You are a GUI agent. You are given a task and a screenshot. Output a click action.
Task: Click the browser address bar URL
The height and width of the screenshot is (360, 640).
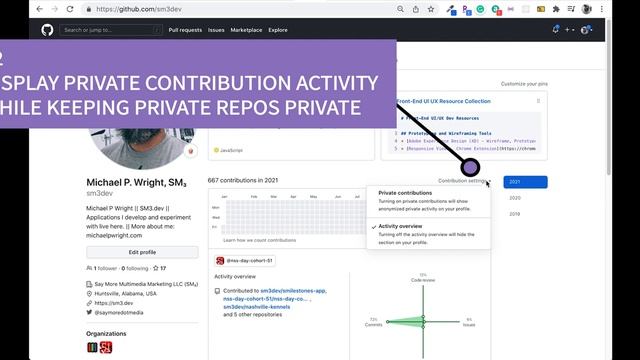click(x=139, y=9)
